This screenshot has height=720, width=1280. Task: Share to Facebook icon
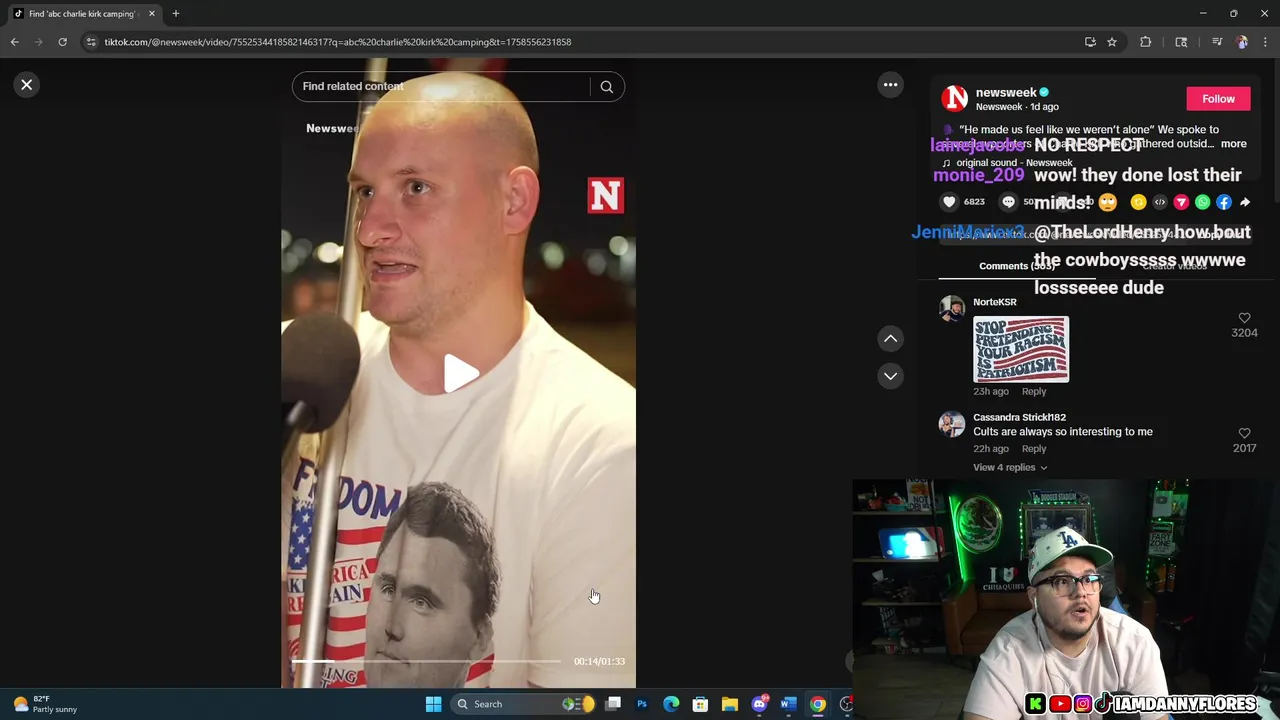point(1224,202)
